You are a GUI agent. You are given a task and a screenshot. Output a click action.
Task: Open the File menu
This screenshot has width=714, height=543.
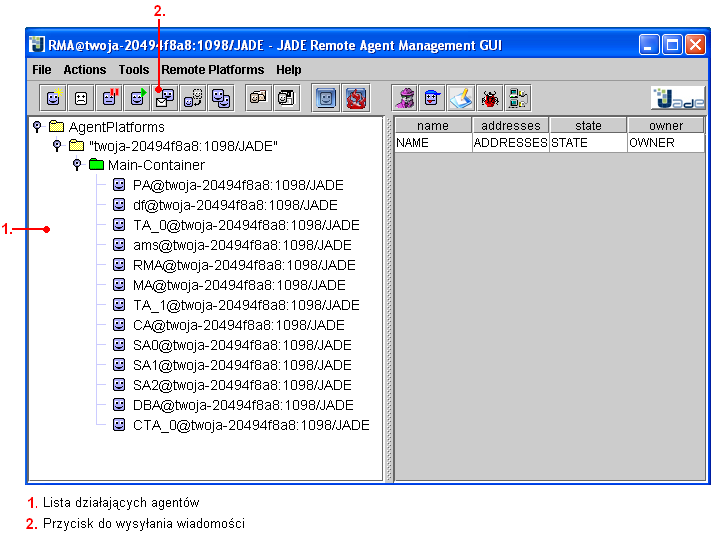[41, 70]
